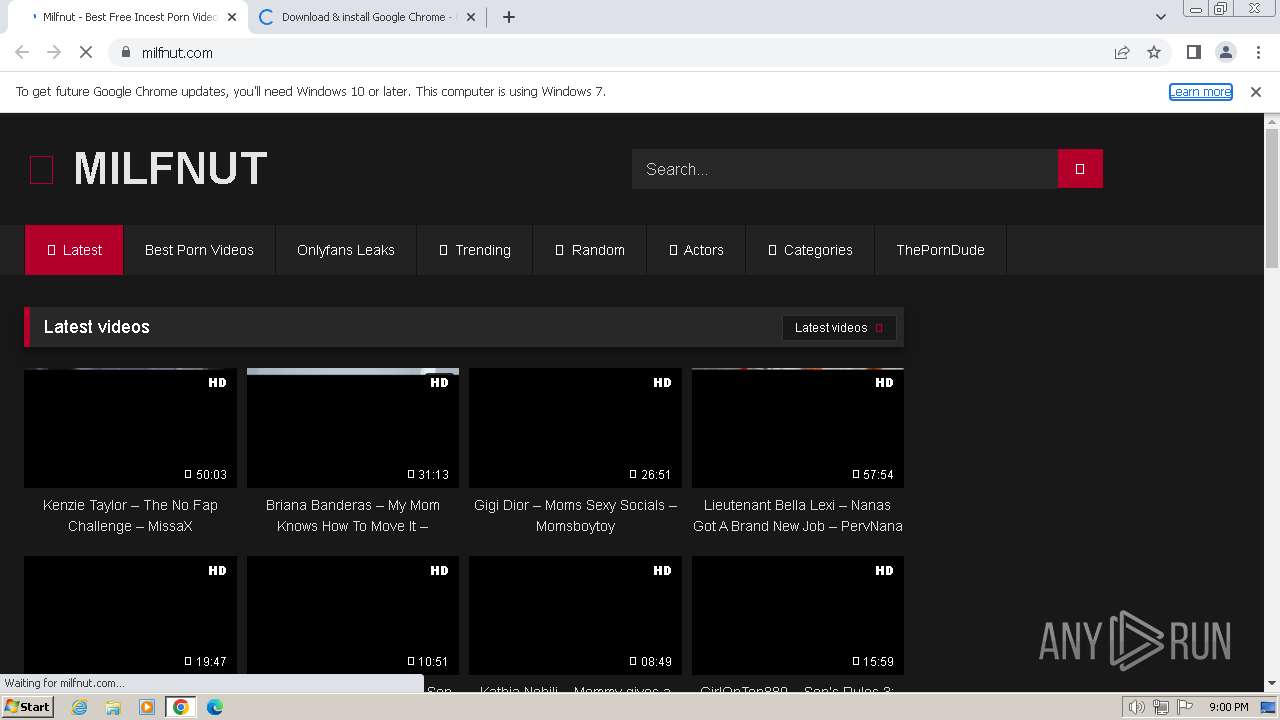Image resolution: width=1280 pixels, height=720 pixels.
Task: Open the Windows Start menu
Action: coord(27,707)
